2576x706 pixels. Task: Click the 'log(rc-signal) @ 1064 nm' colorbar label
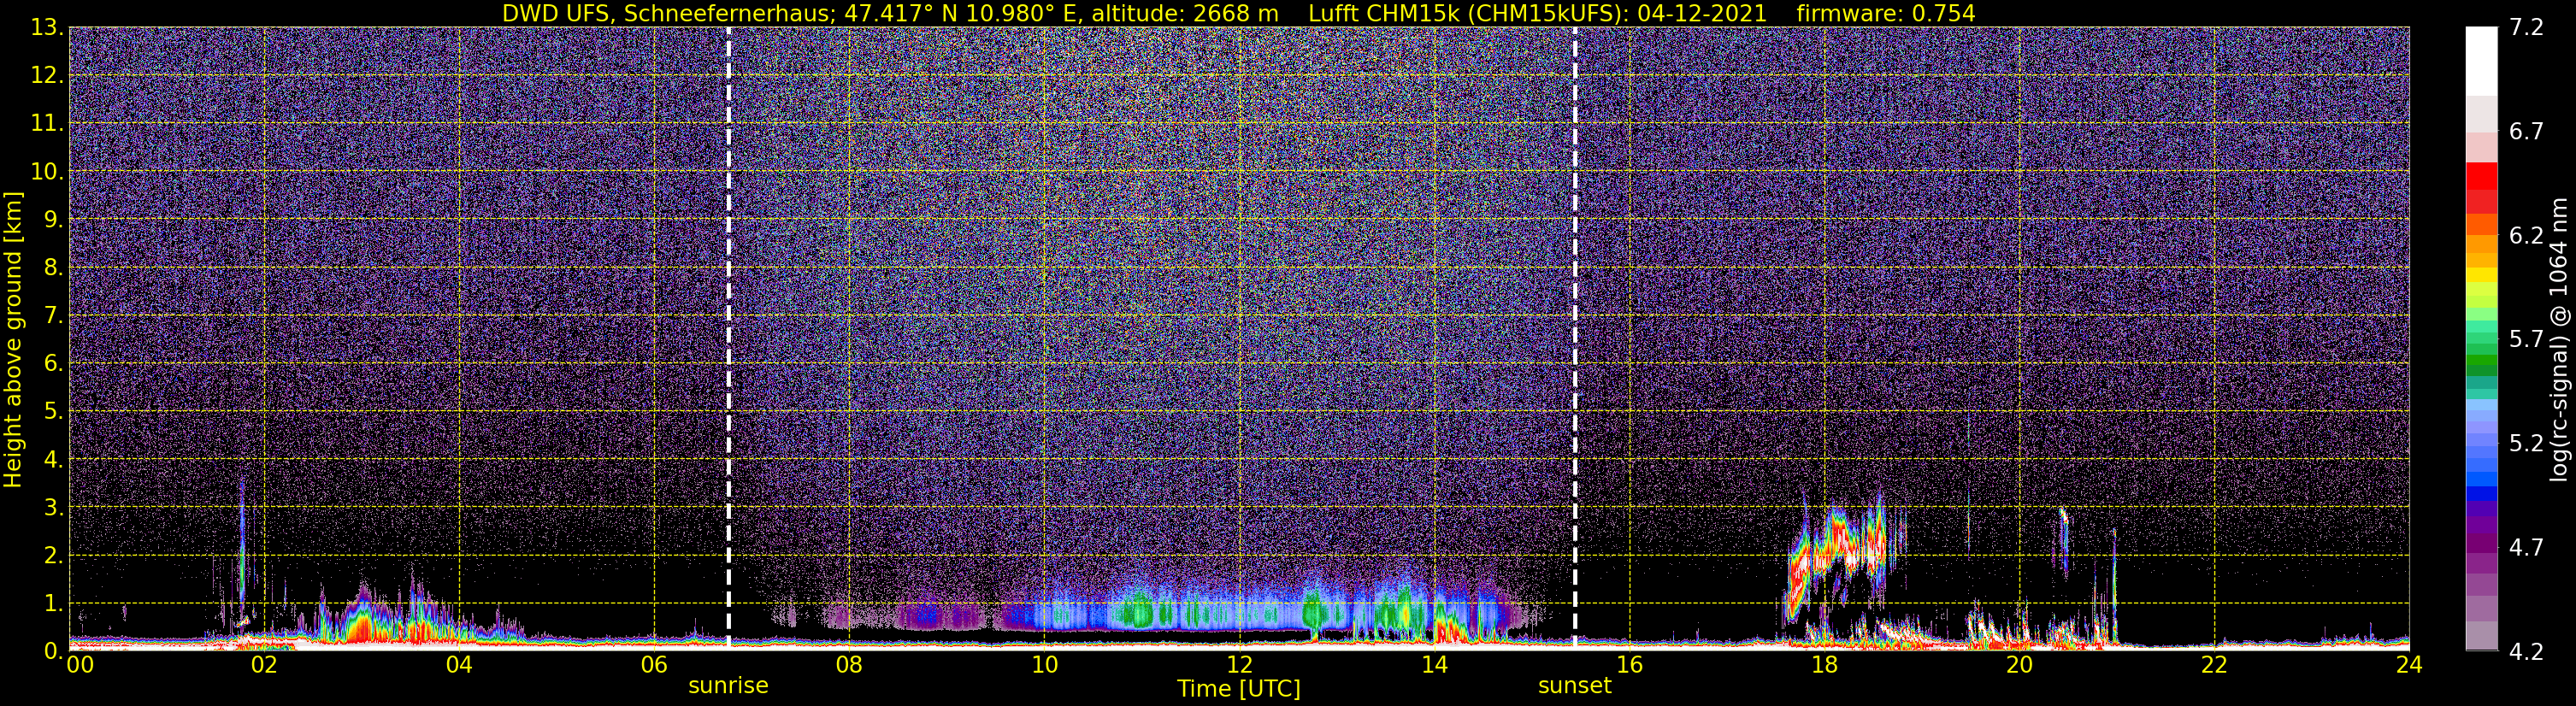2557,339
